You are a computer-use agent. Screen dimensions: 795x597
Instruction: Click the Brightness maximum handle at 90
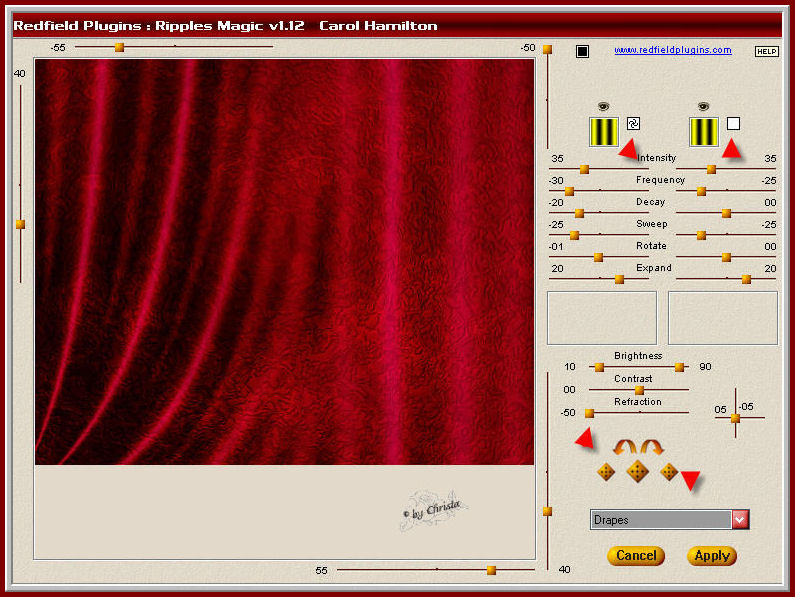pos(679,367)
